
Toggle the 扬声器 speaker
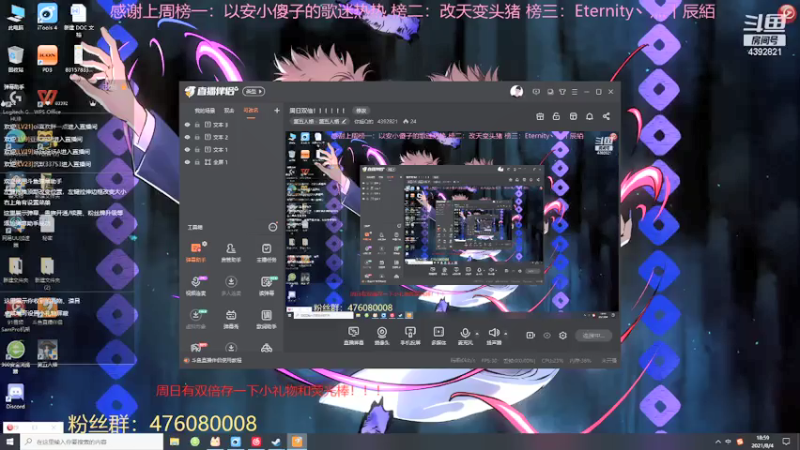(493, 336)
